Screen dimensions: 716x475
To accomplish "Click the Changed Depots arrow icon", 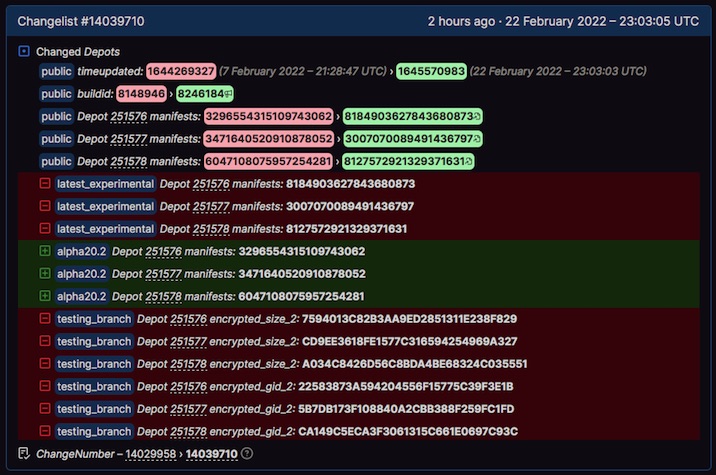I will click(x=24, y=50).
